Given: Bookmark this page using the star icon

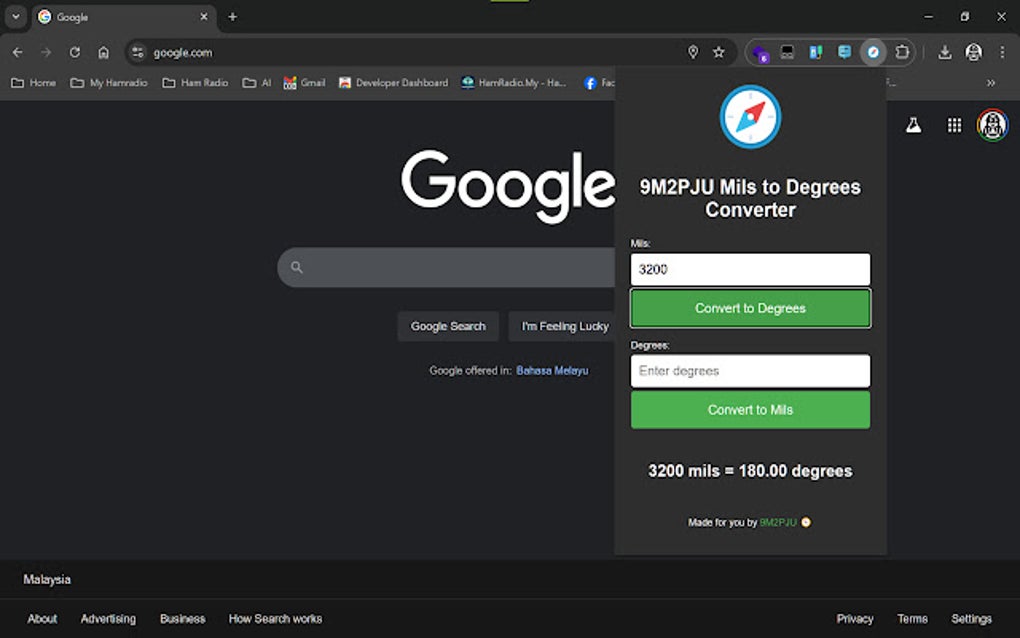Looking at the screenshot, I should click(718, 51).
